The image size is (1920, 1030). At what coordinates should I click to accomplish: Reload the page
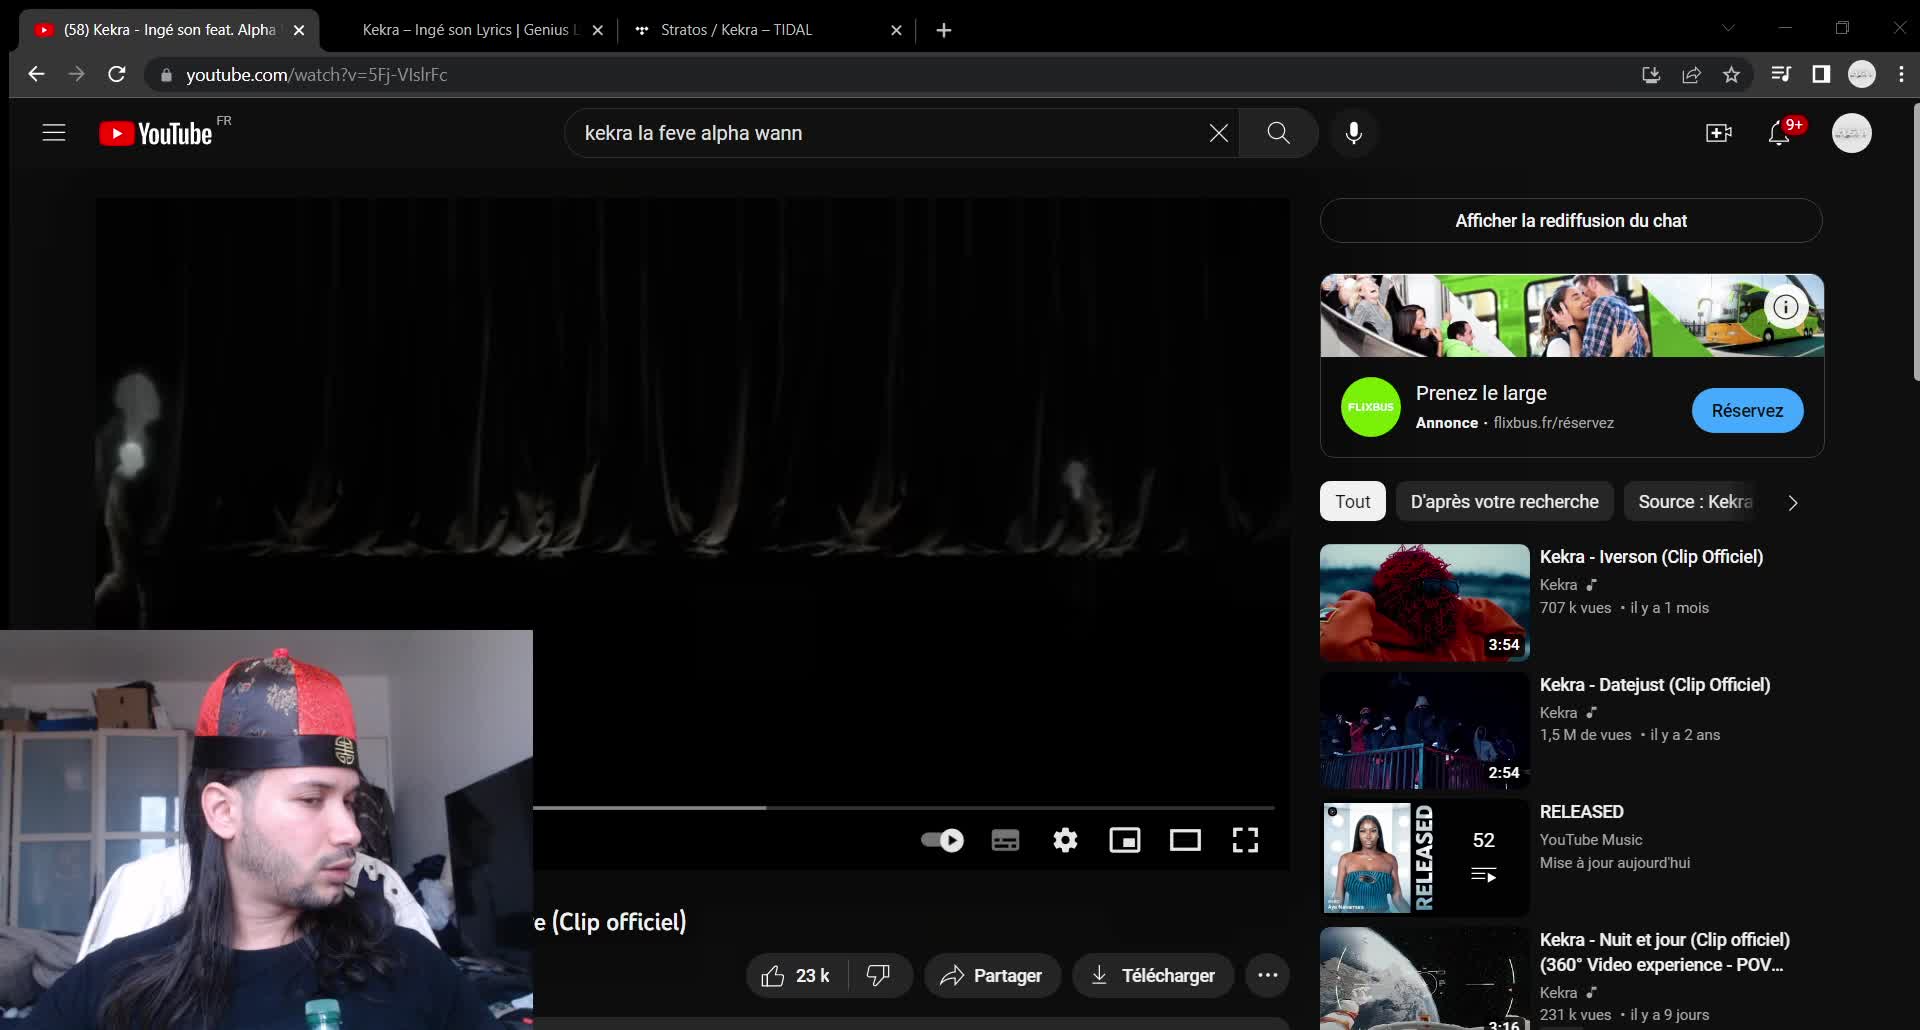(x=116, y=74)
